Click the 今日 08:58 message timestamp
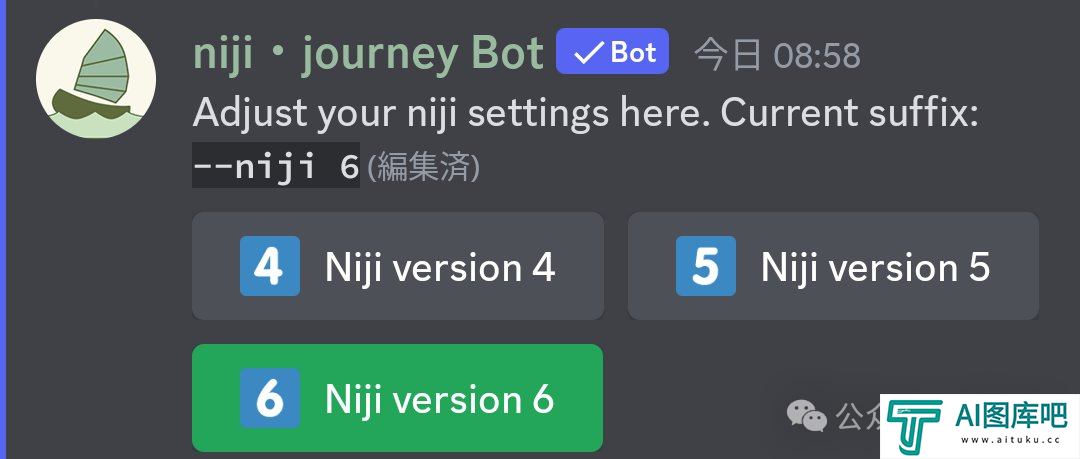 coord(777,55)
